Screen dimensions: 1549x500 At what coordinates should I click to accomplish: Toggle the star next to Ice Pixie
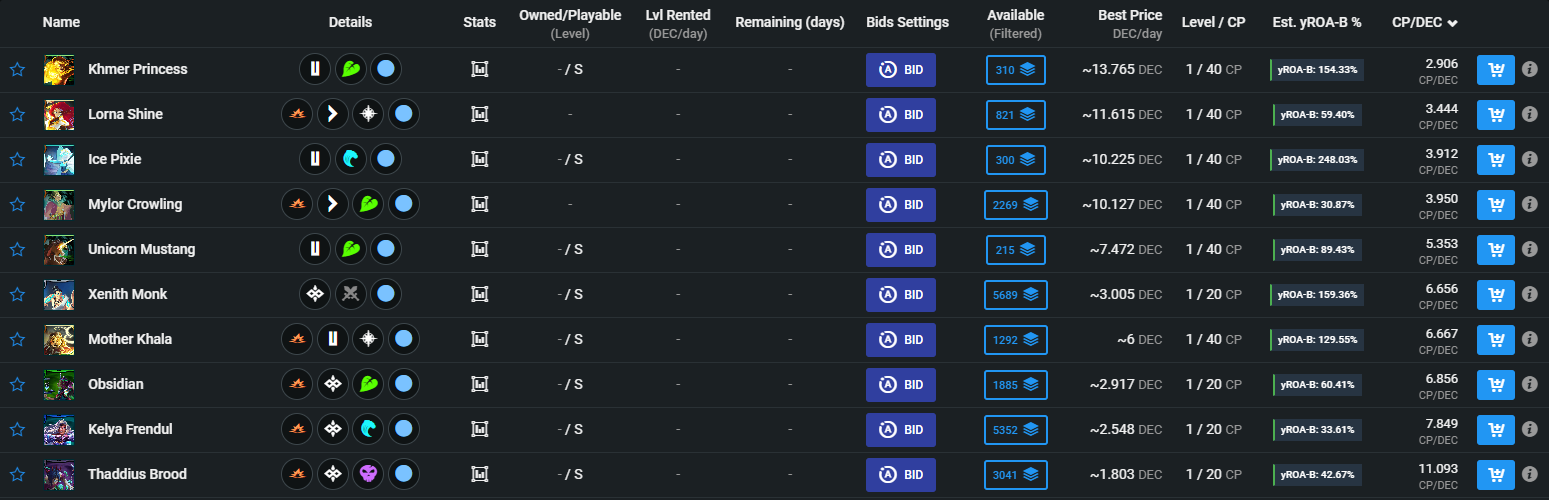17,160
